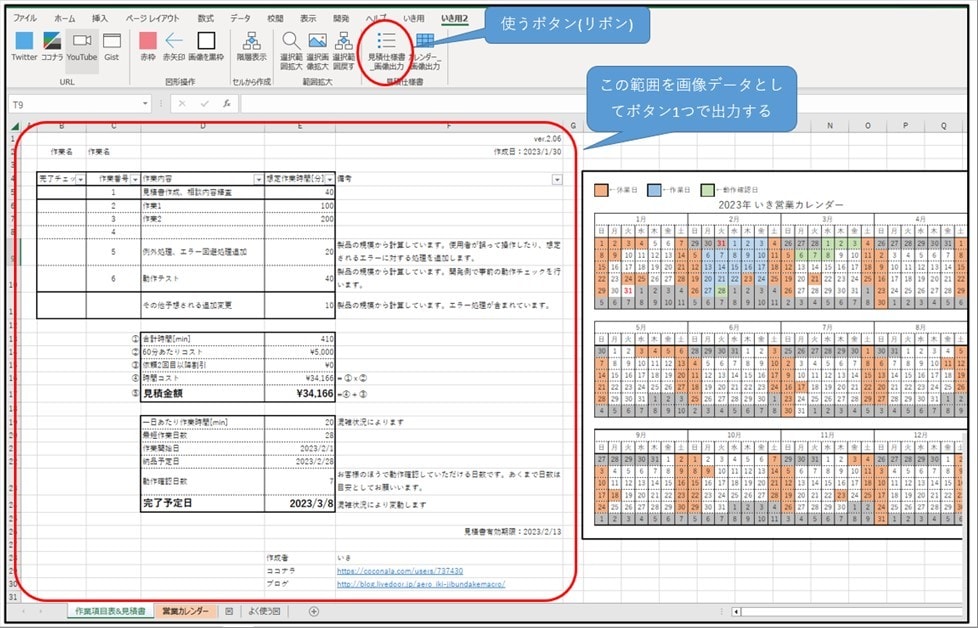
Task: Open the ファイル menu tab
Action: click(25, 19)
